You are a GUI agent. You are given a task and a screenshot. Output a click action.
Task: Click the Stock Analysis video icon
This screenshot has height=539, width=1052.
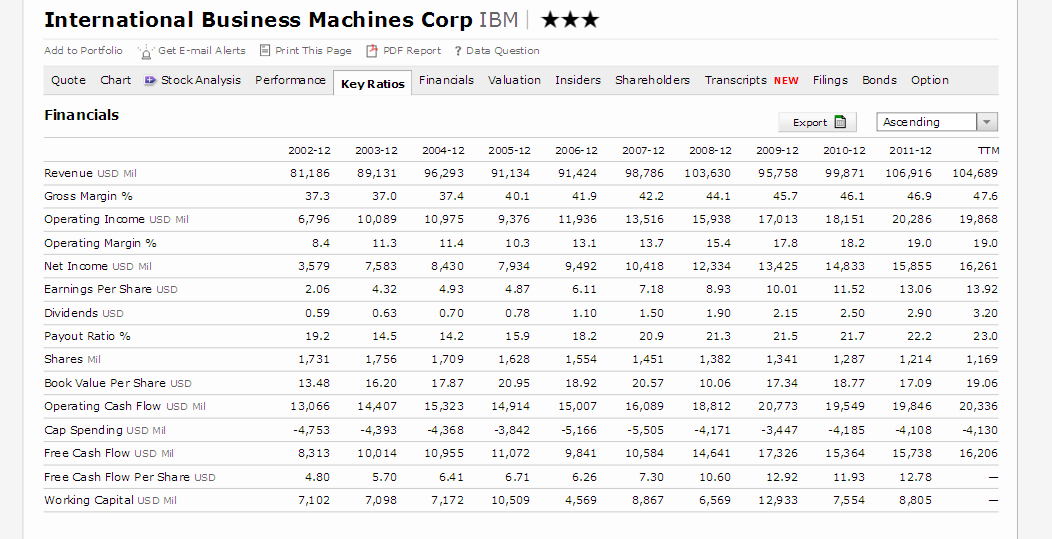coord(150,81)
